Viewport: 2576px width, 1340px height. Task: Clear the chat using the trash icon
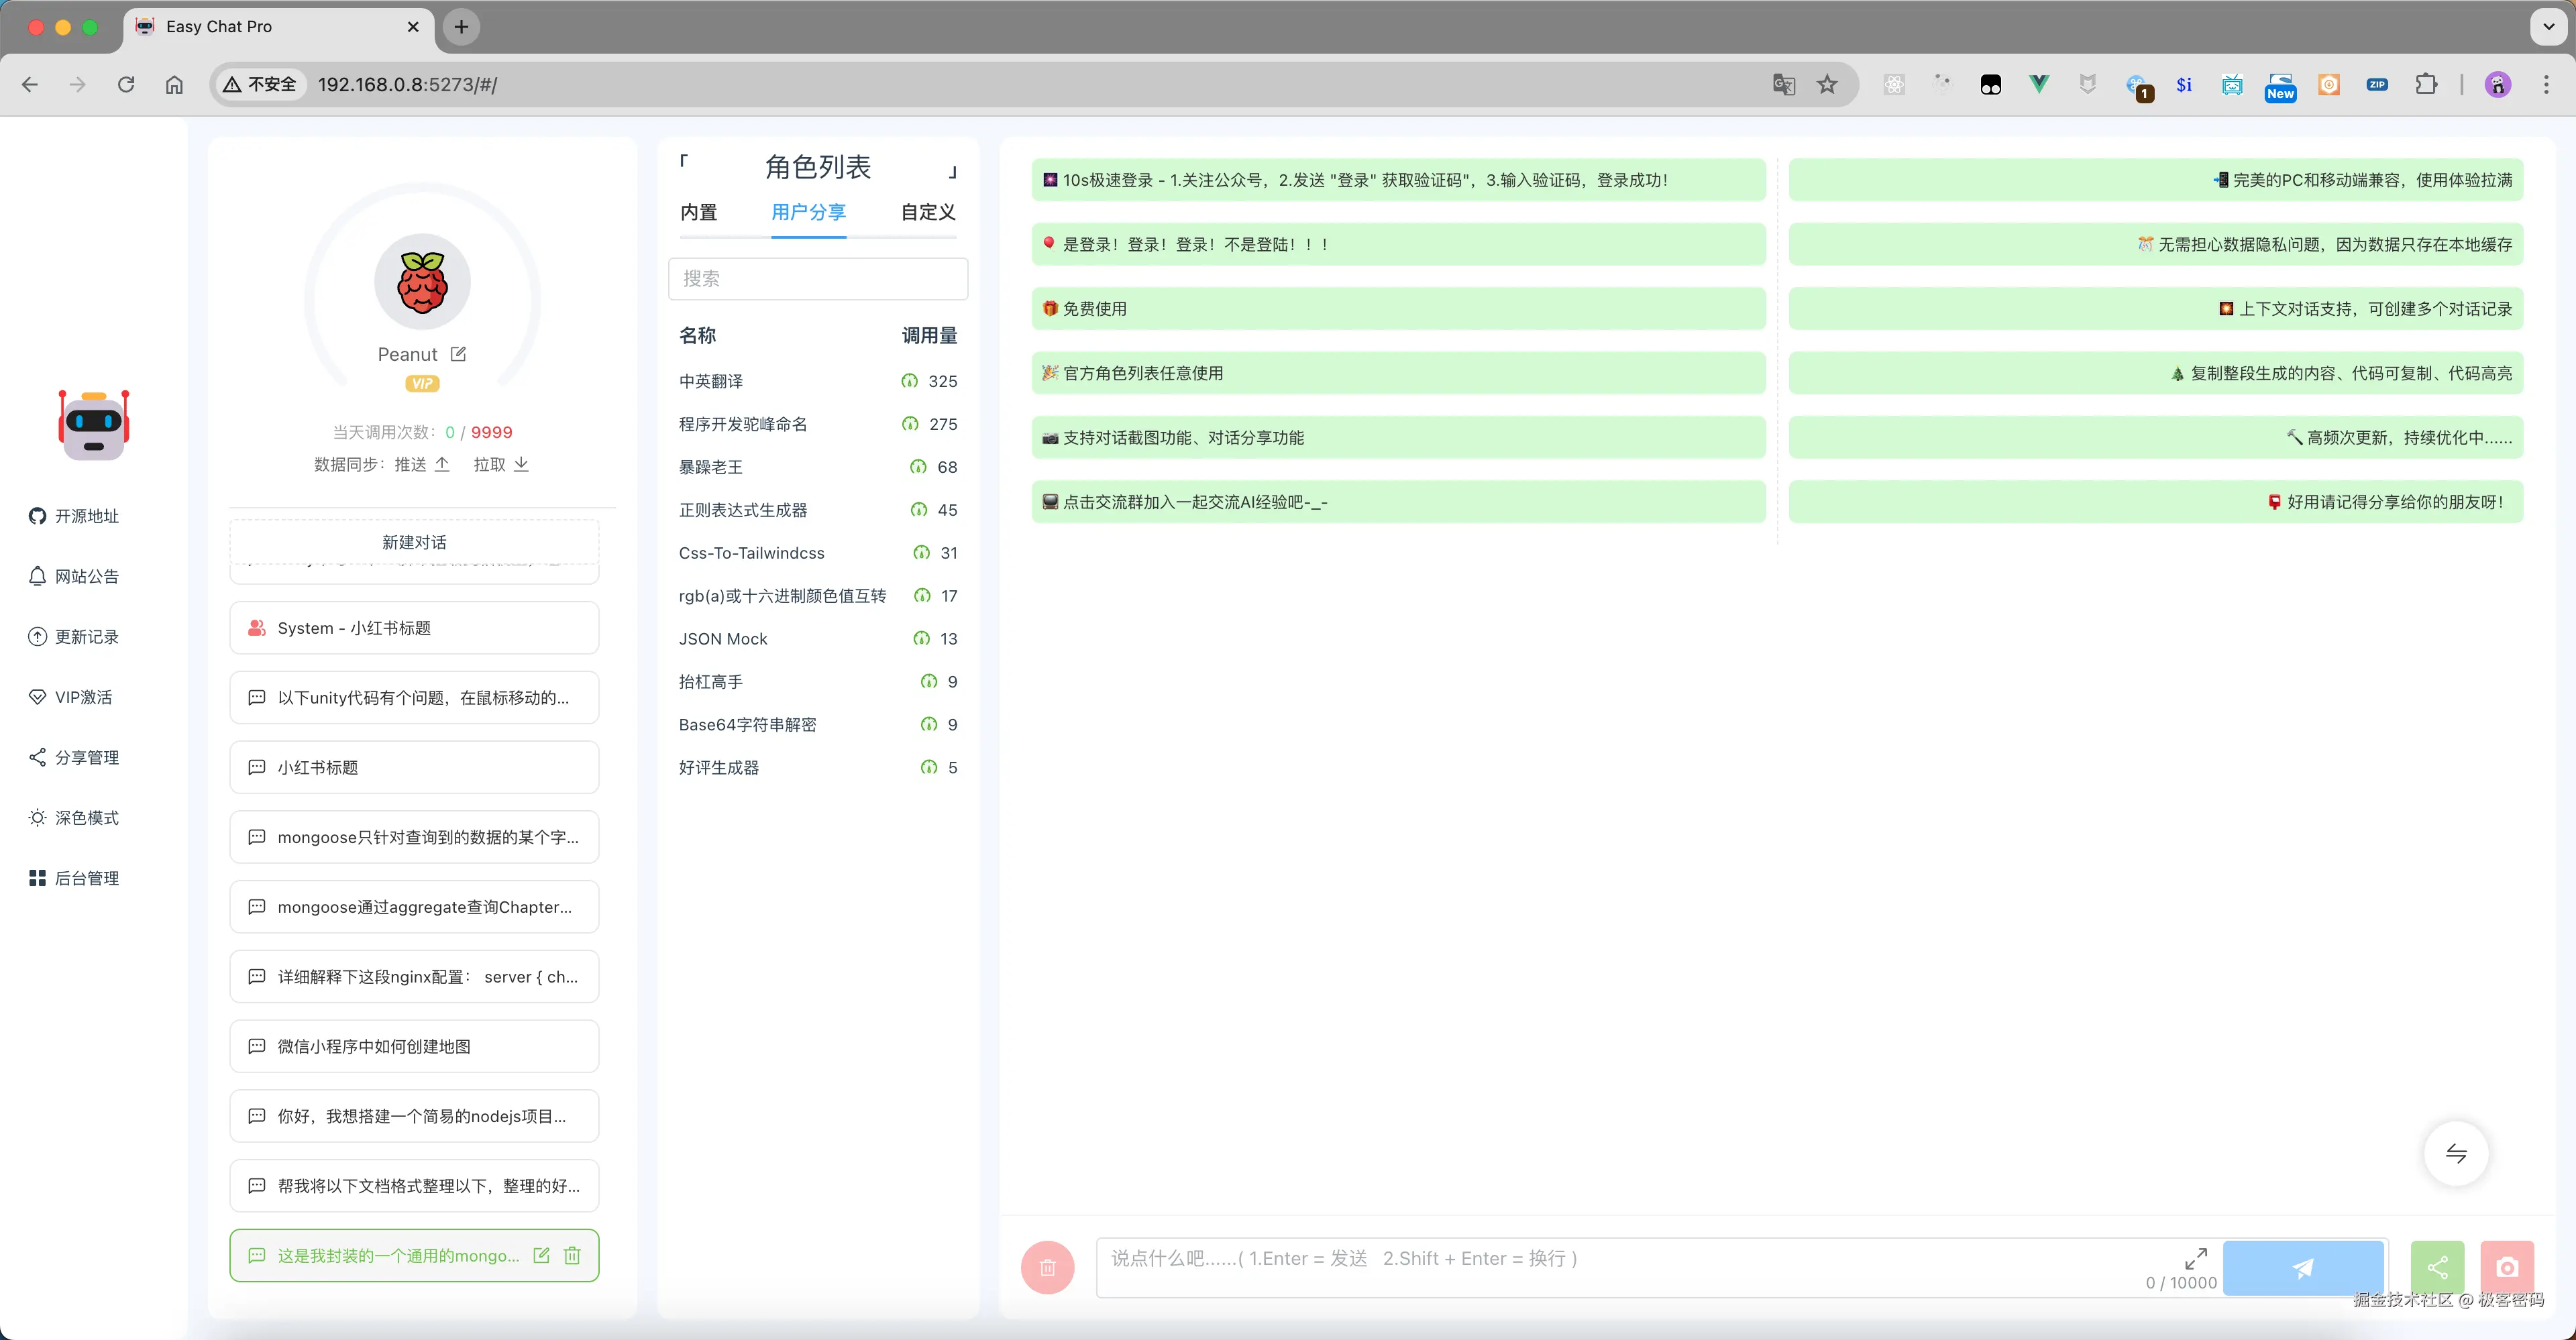point(1047,1267)
